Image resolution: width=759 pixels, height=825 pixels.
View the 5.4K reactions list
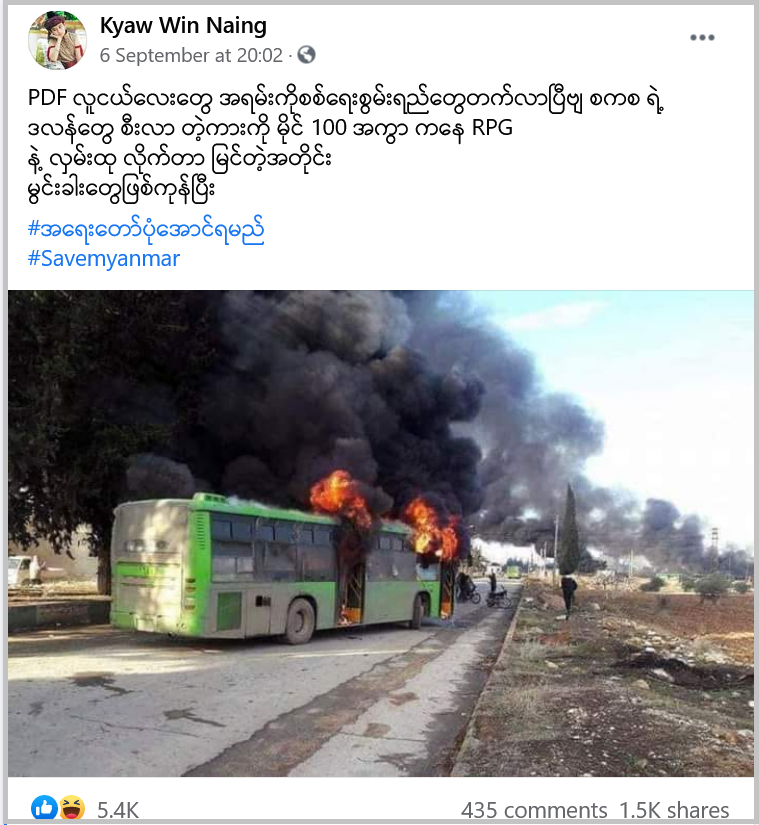pyautogui.click(x=118, y=810)
